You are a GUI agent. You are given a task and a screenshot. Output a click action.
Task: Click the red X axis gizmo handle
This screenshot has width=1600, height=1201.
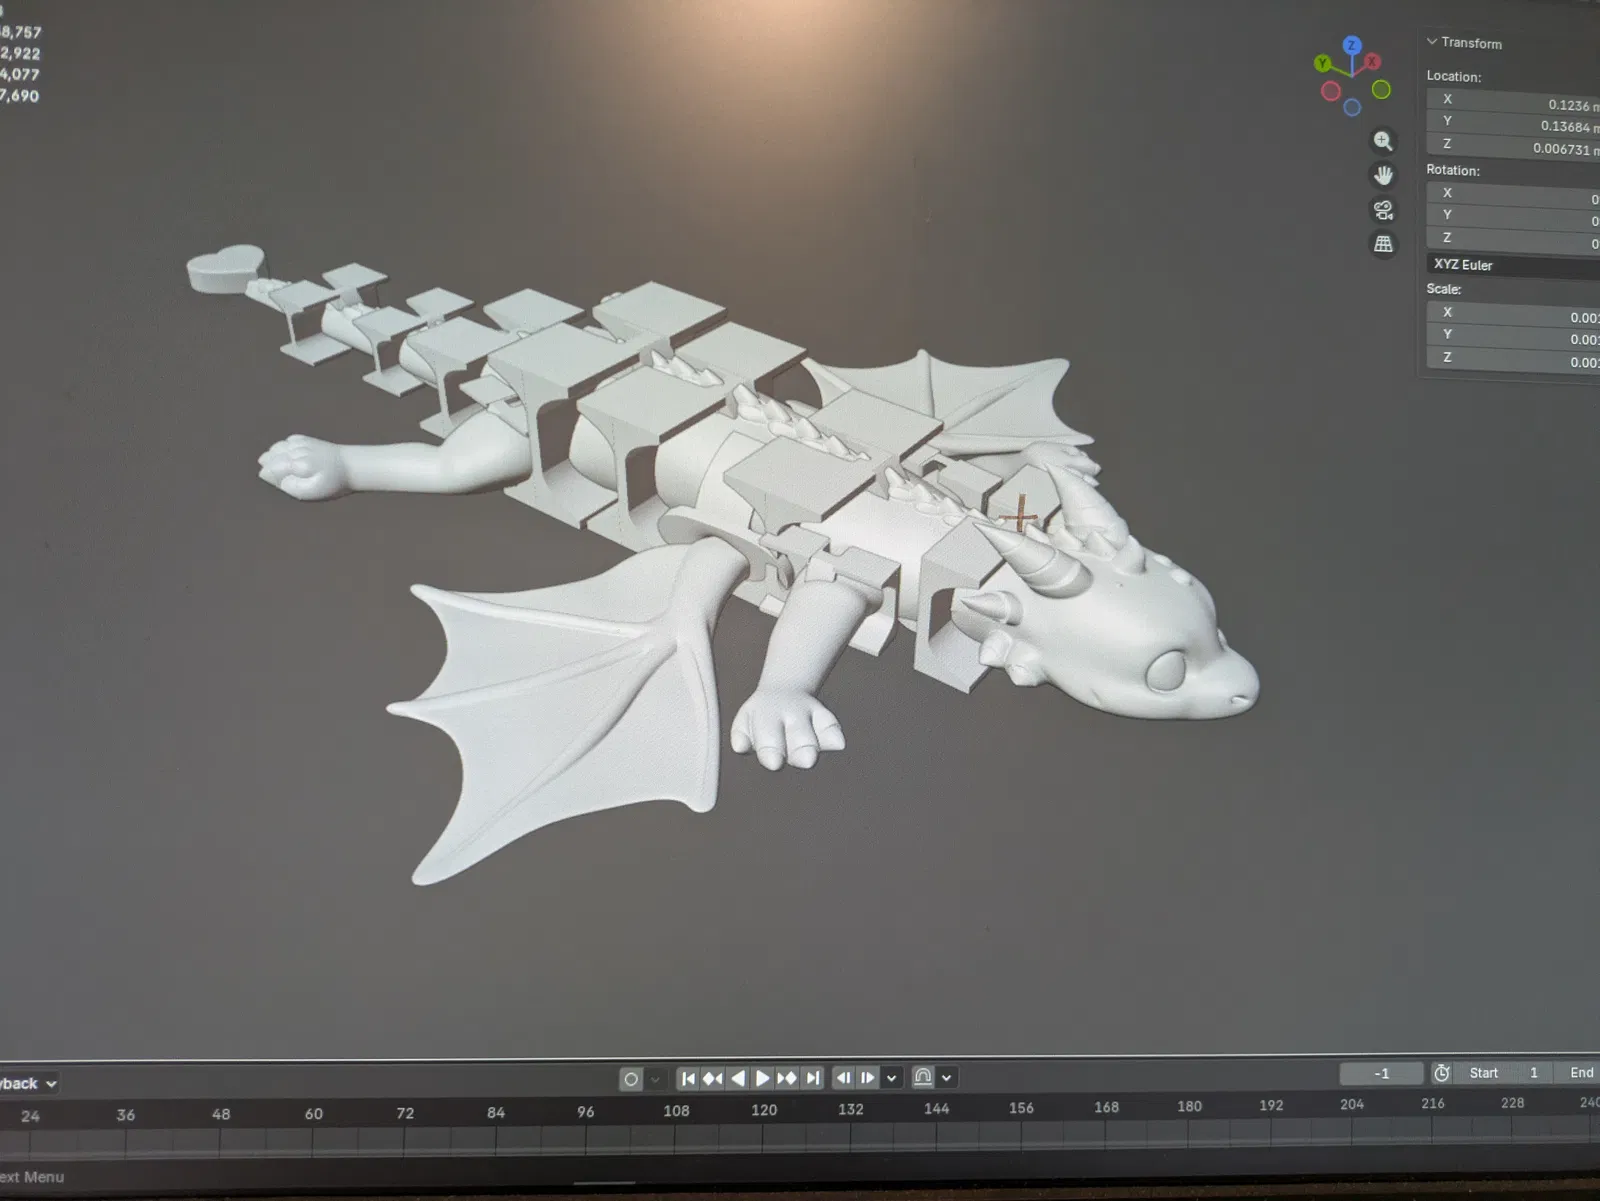tap(1372, 62)
